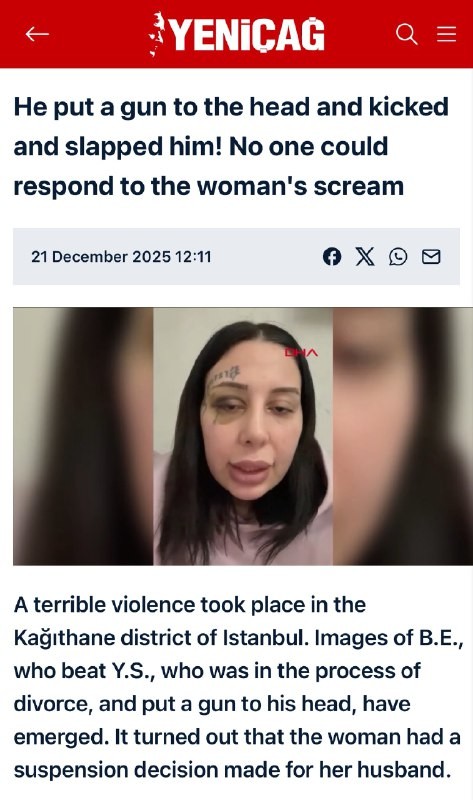Screen dimensions: 473x800
Task: Go back using the left arrow
Action: [37, 34]
